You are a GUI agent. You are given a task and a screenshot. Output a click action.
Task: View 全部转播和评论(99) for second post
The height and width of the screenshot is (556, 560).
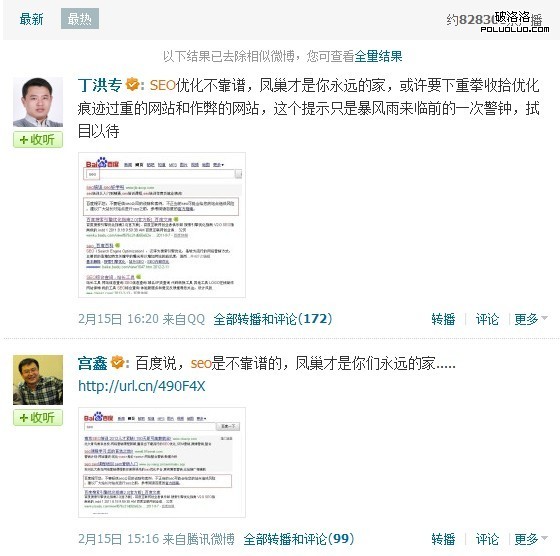point(299,539)
